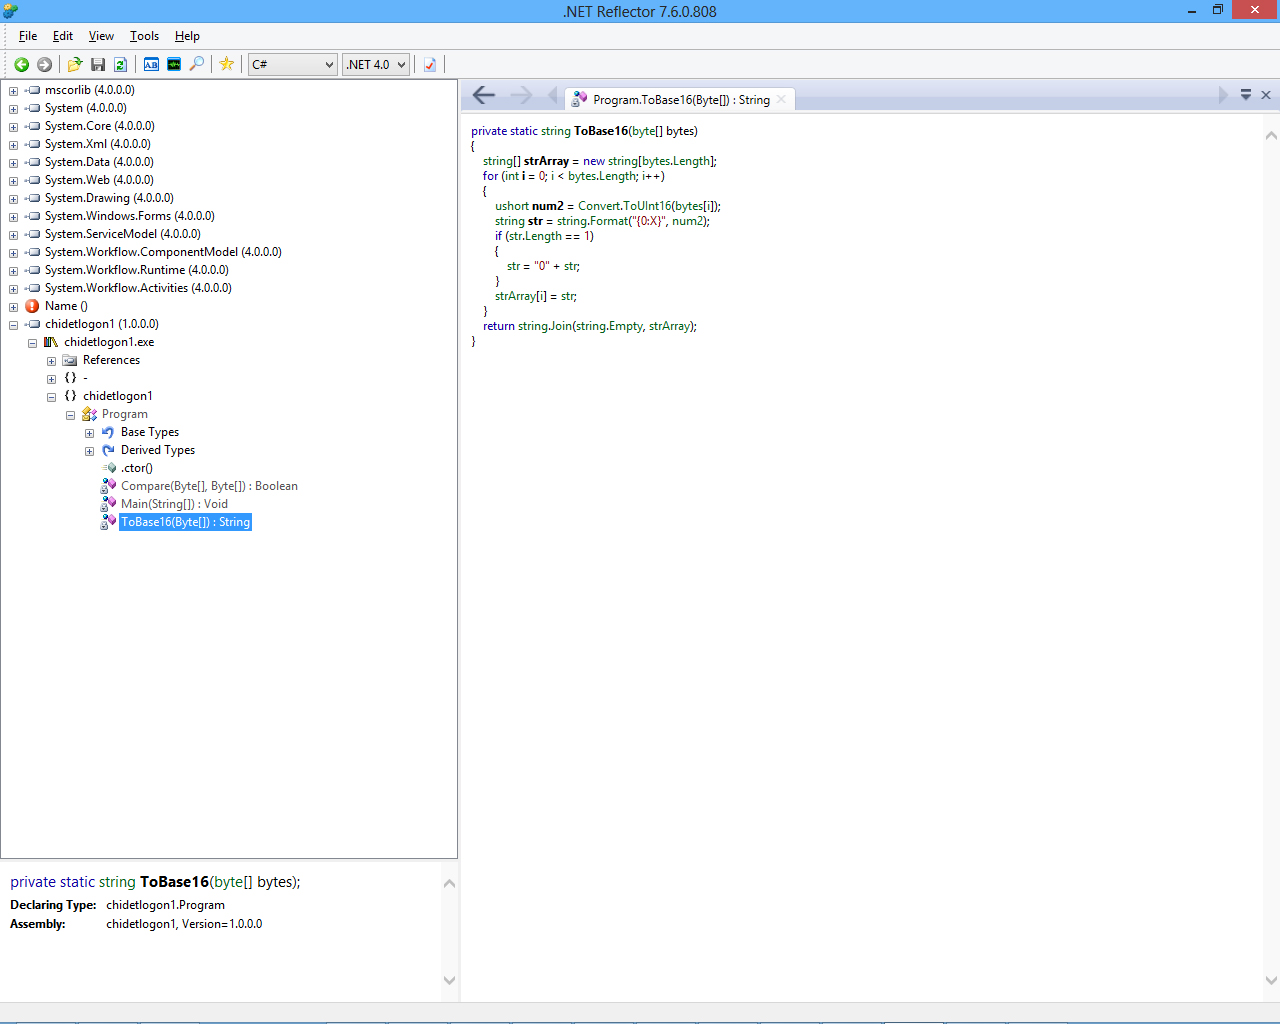This screenshot has width=1280, height=1024.
Task: Click the Save floppy disk icon
Action: click(x=98, y=64)
